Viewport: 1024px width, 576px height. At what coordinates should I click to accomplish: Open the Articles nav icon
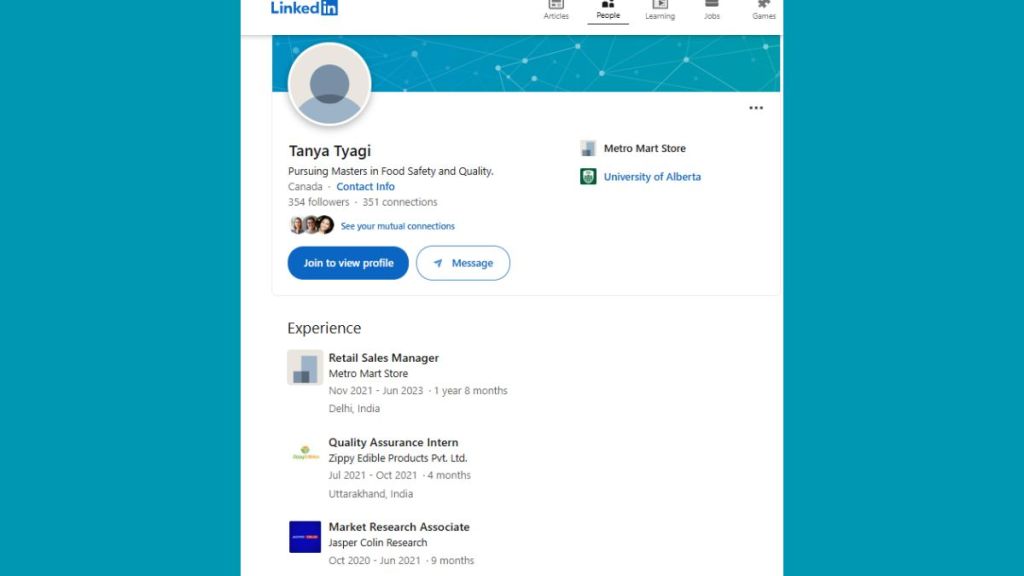coord(556,9)
